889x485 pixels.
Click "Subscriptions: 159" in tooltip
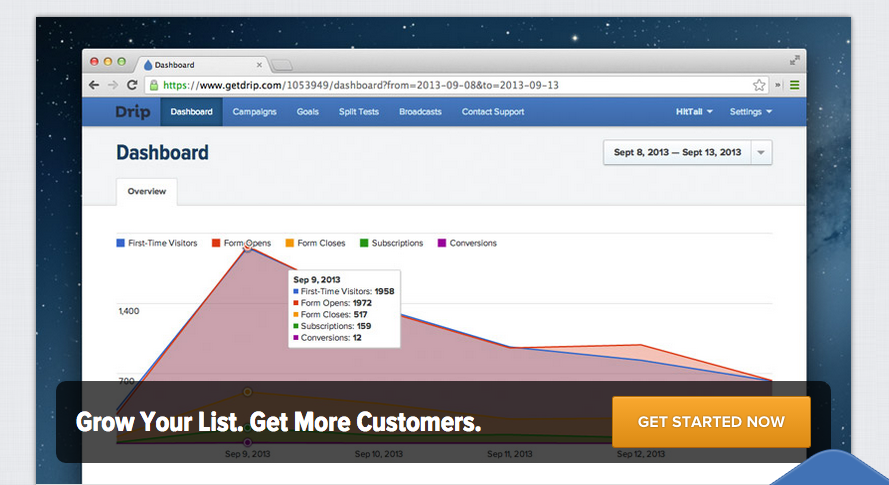[332, 326]
